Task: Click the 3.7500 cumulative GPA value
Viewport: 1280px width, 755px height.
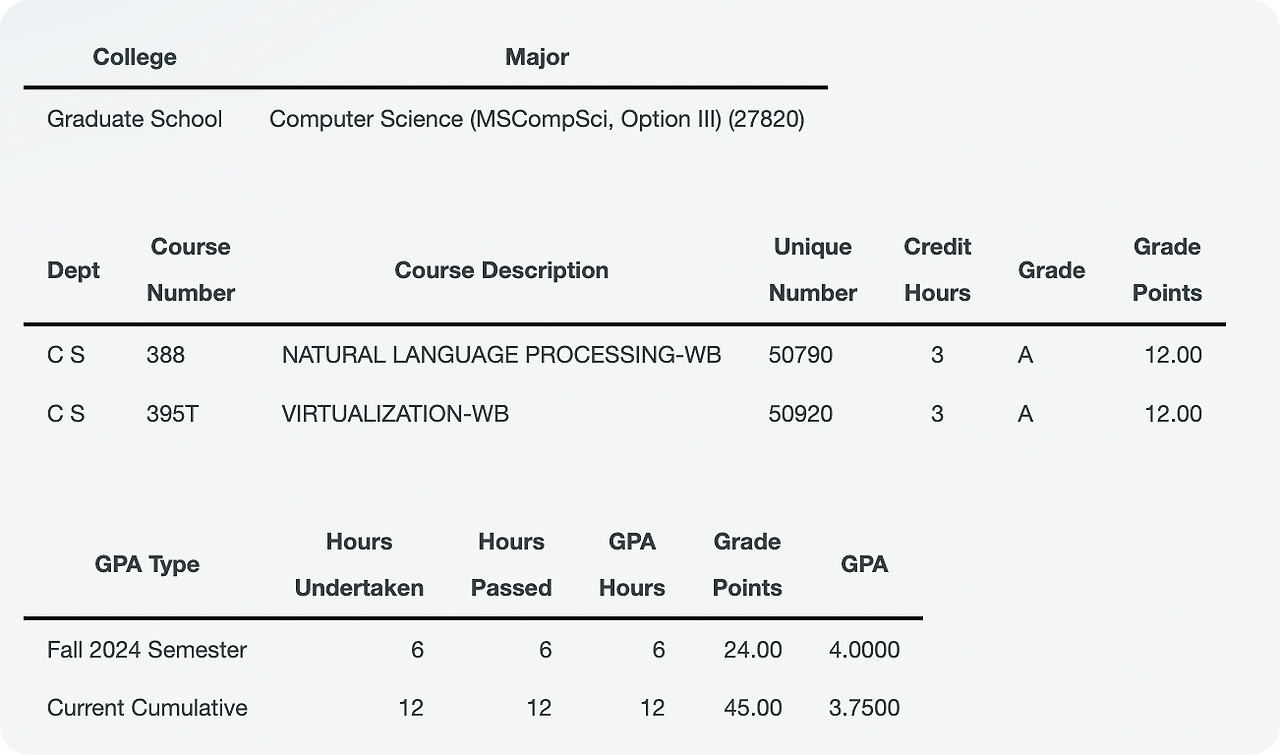Action: pyautogui.click(x=864, y=708)
